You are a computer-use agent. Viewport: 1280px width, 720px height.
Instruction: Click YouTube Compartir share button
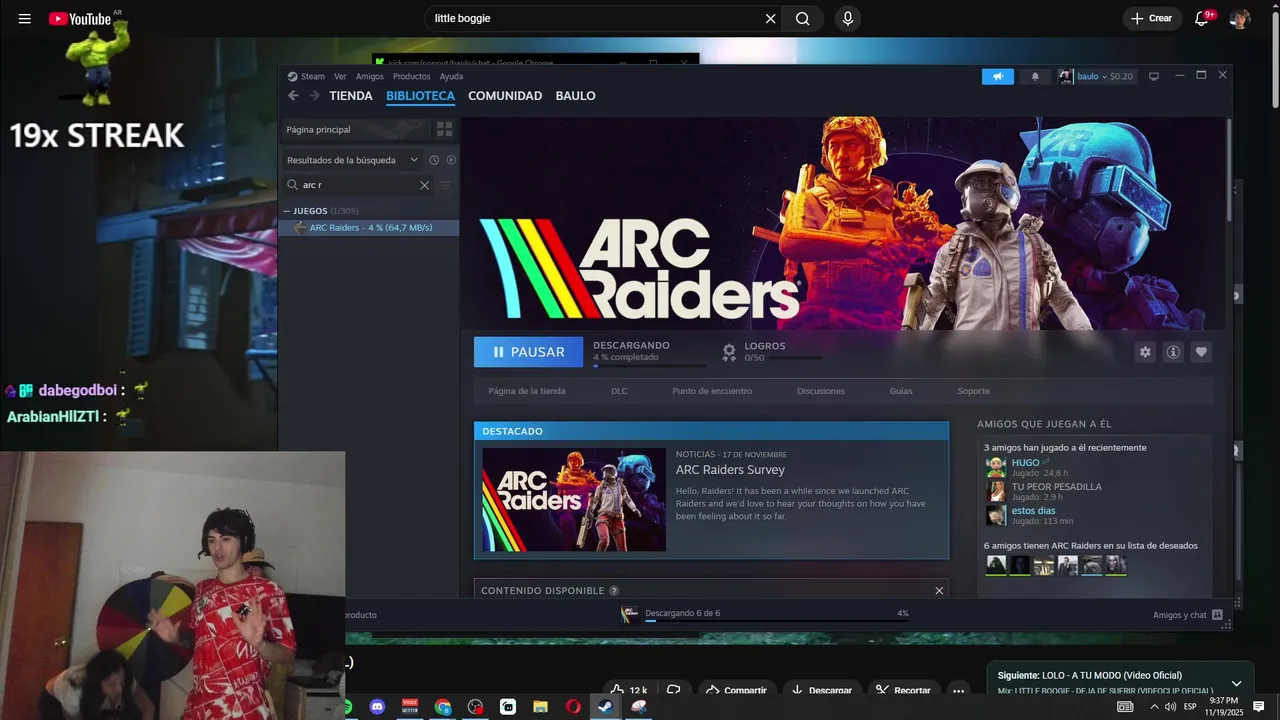(x=736, y=690)
